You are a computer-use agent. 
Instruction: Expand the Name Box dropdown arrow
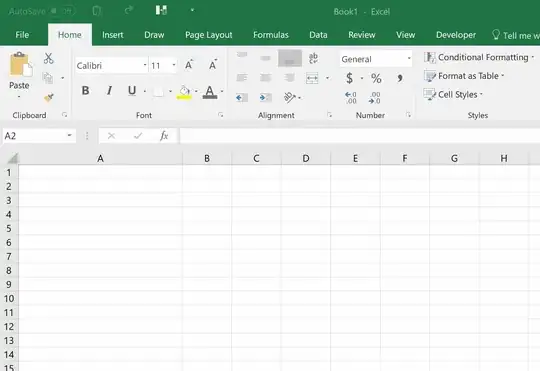[x=70, y=135]
